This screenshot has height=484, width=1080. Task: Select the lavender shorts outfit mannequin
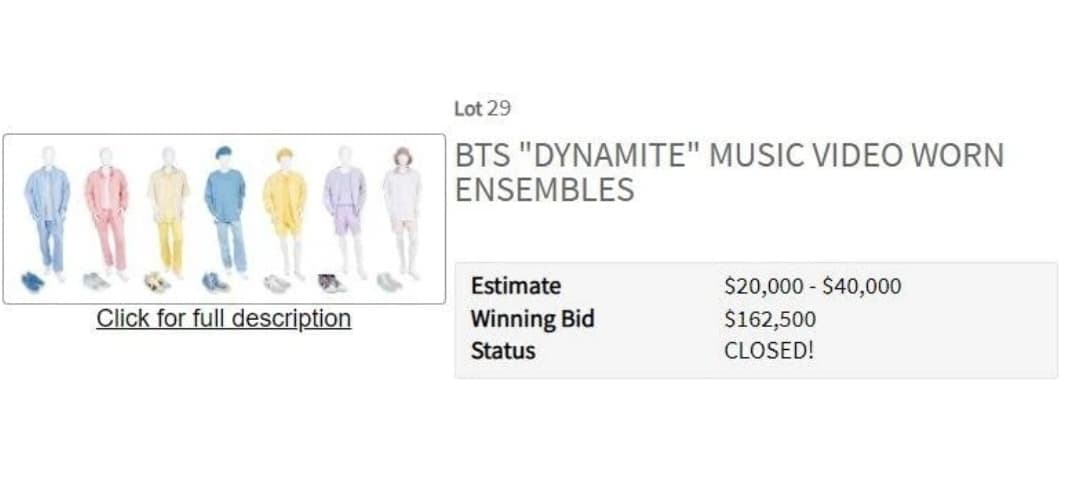(x=345, y=212)
